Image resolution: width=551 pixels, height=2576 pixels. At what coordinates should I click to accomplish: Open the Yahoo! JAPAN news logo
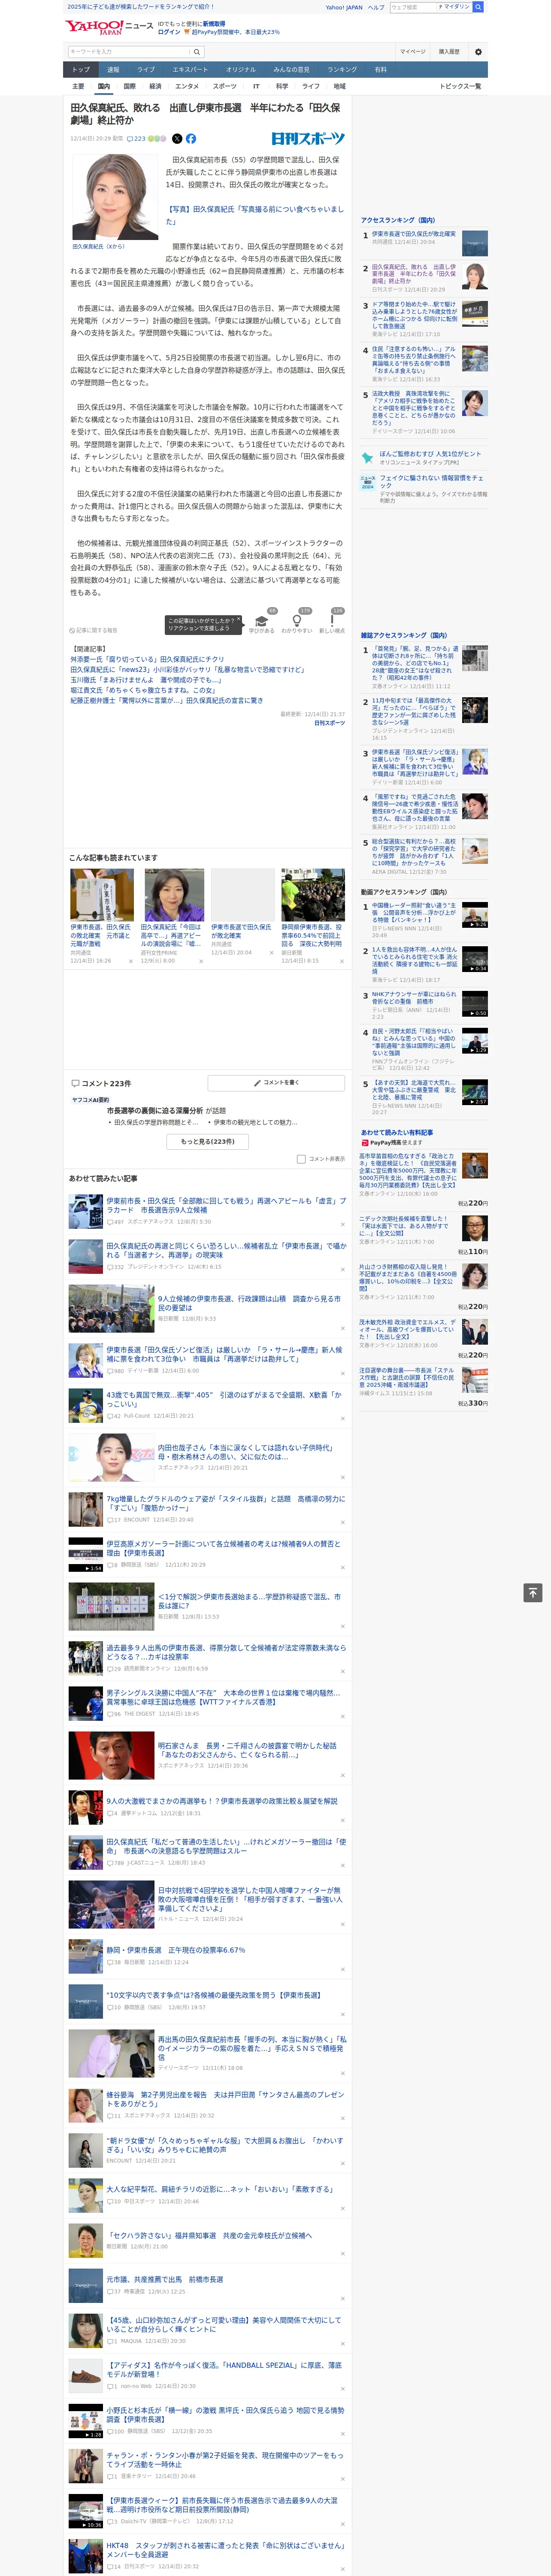click(109, 27)
